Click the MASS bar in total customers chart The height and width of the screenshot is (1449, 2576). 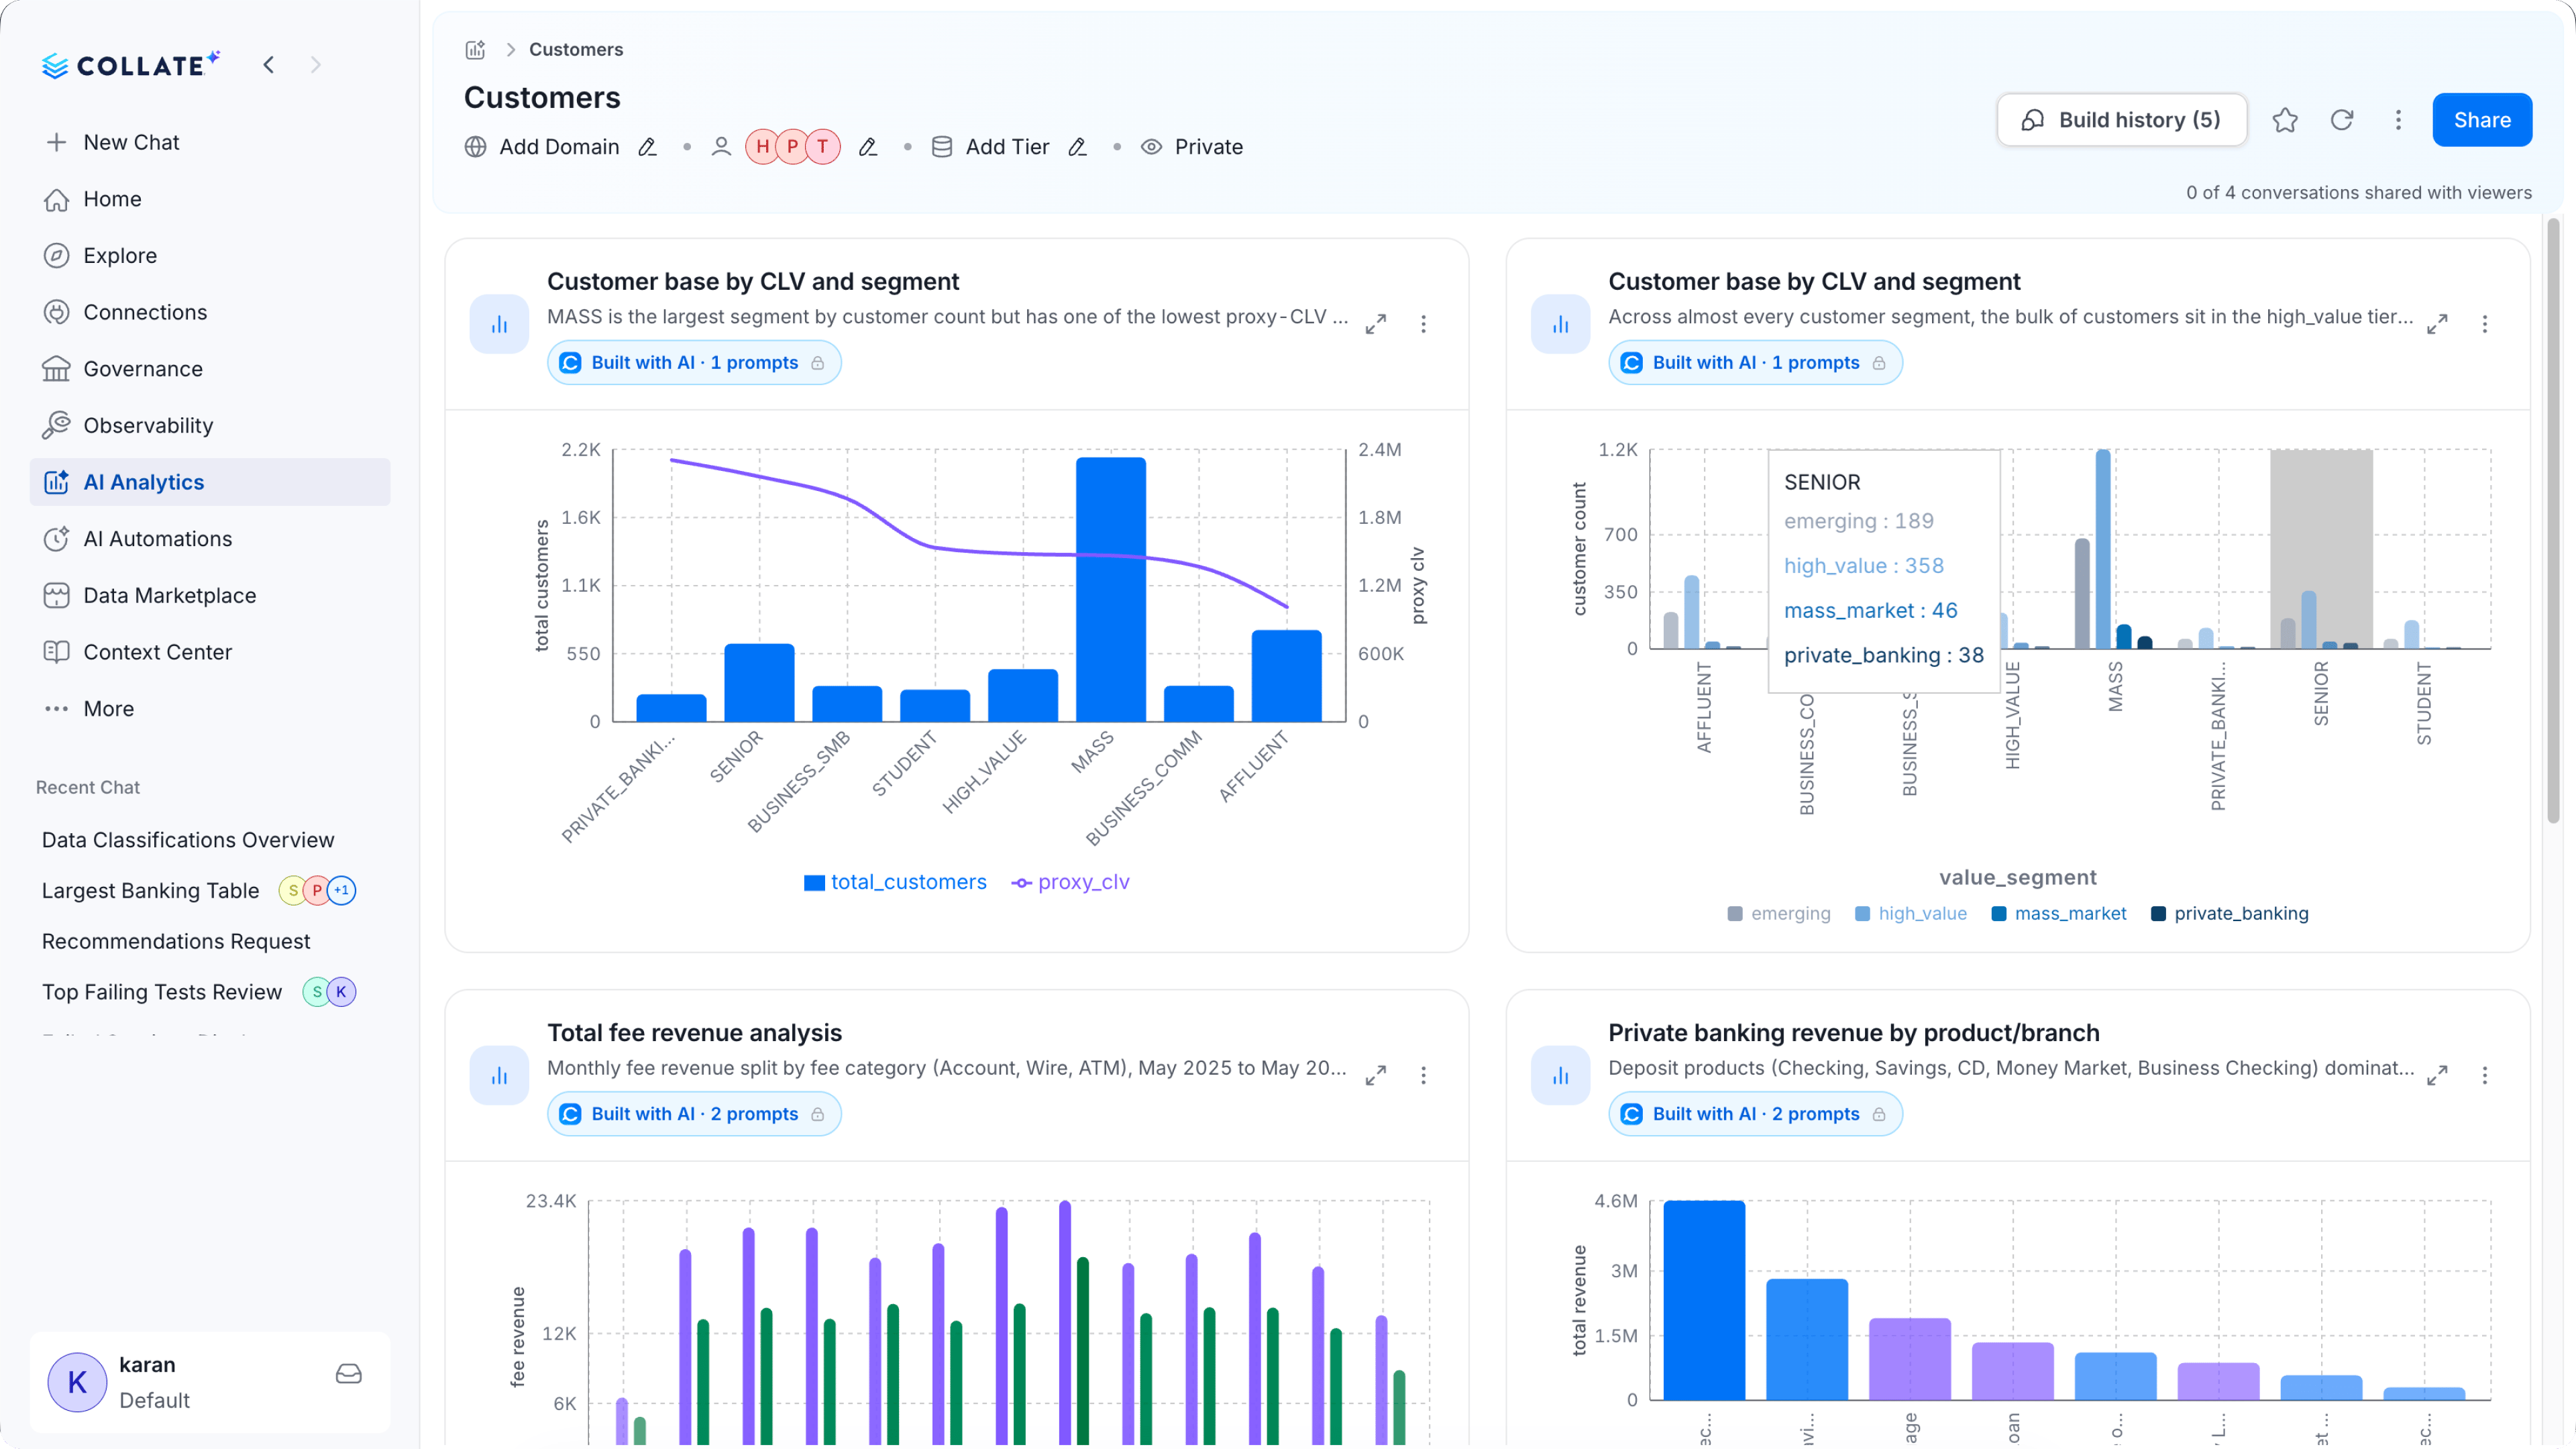(1111, 590)
